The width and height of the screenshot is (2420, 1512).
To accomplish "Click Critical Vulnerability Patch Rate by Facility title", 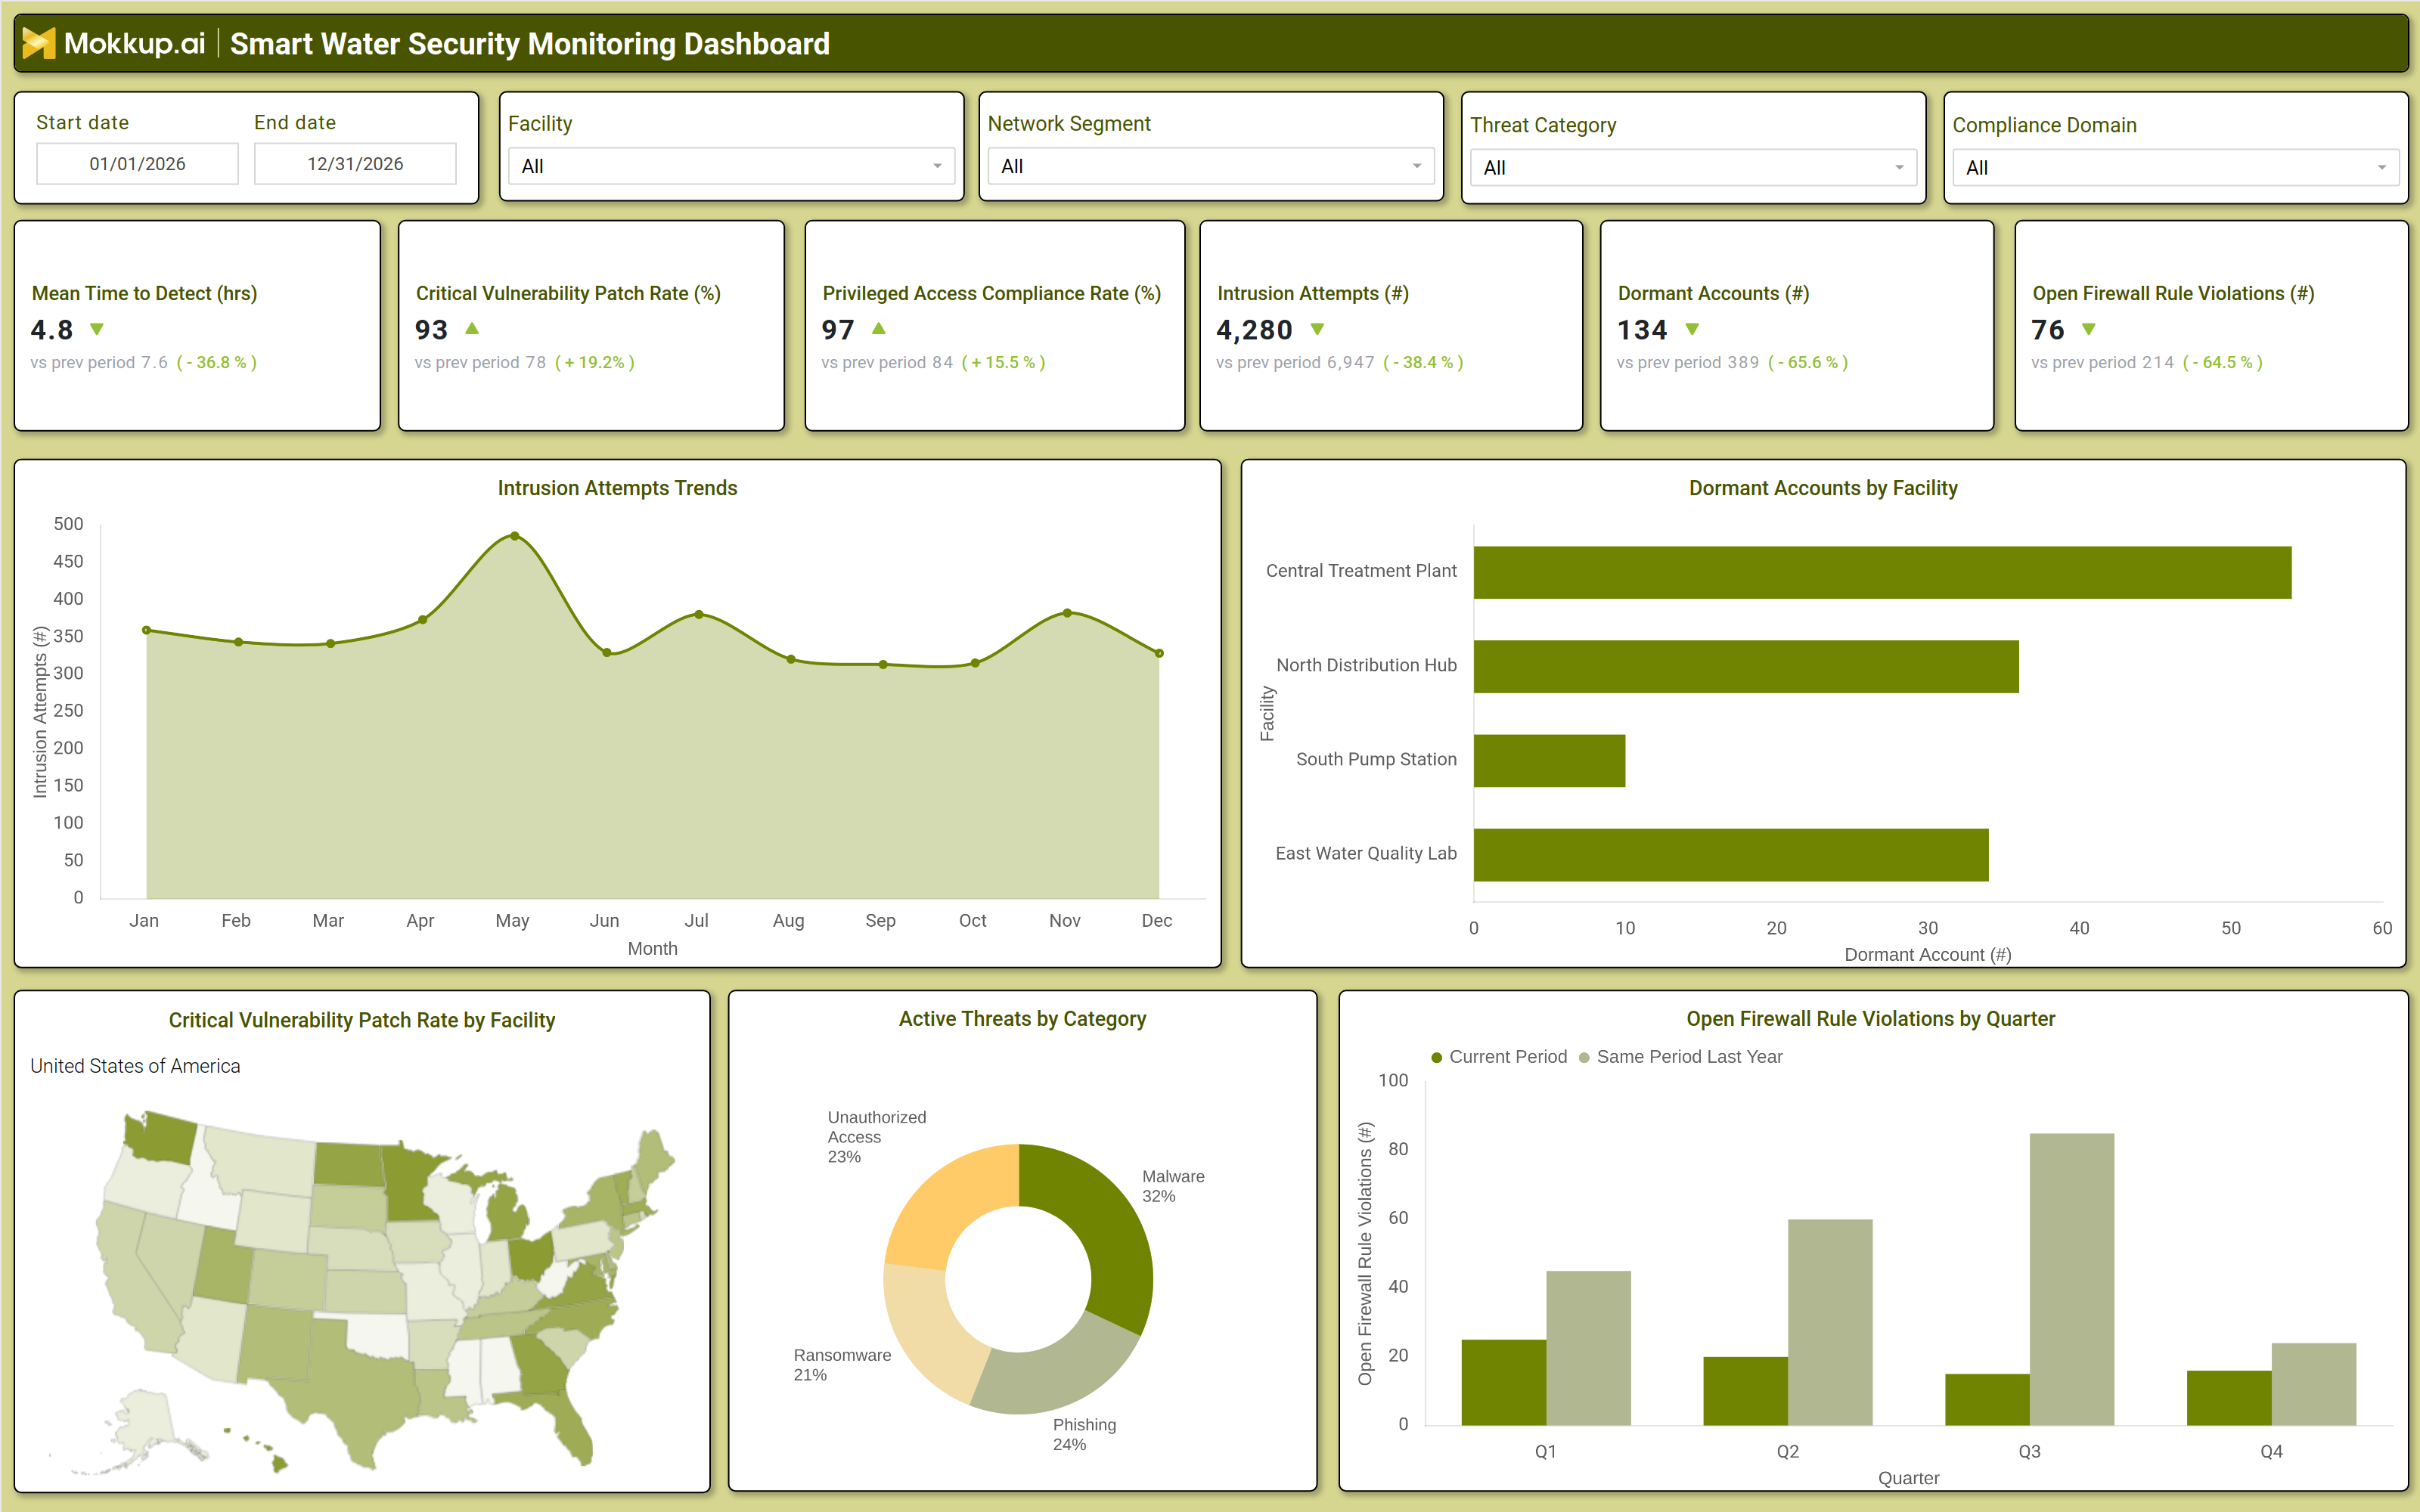I will pyautogui.click(x=362, y=1020).
